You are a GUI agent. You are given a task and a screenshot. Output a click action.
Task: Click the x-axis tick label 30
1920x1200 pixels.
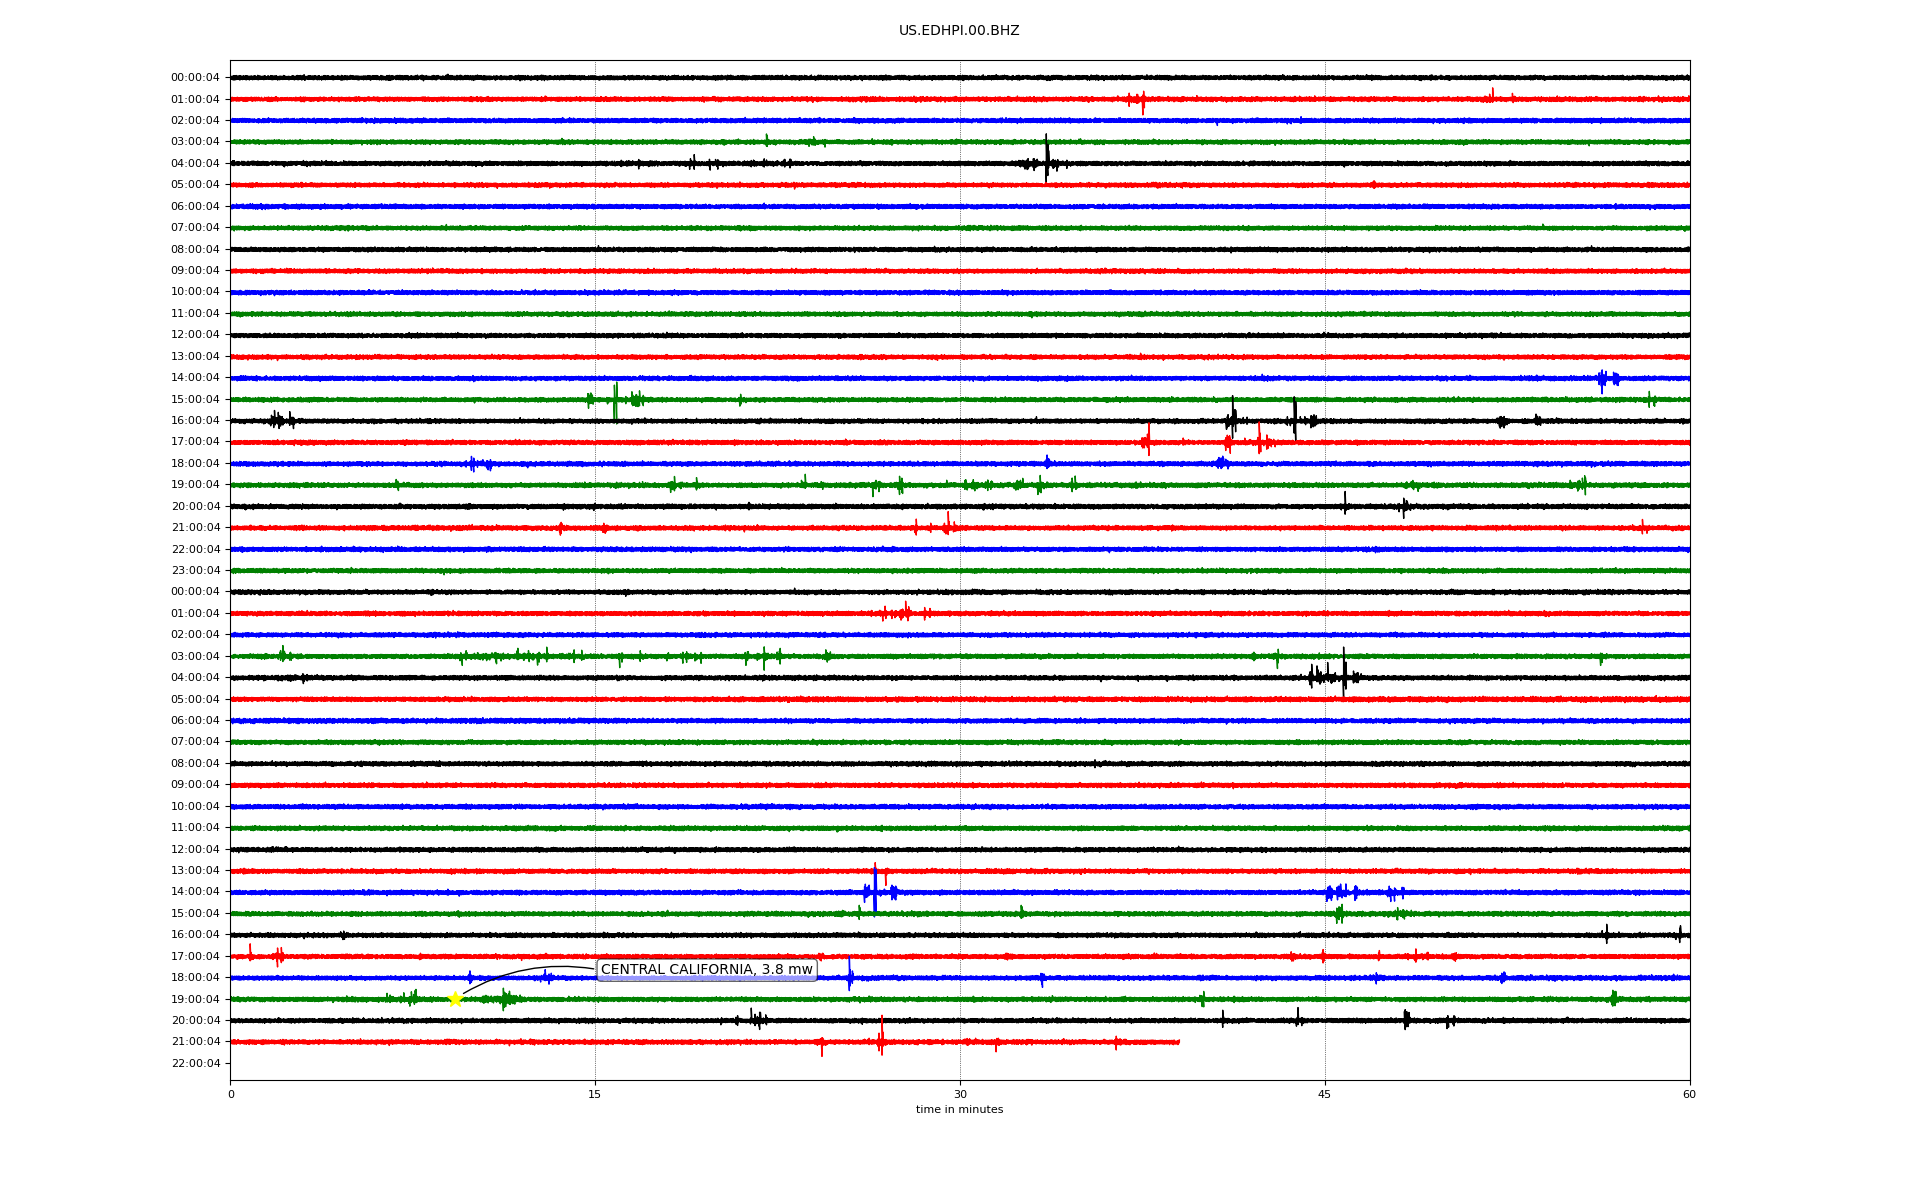tap(960, 1094)
